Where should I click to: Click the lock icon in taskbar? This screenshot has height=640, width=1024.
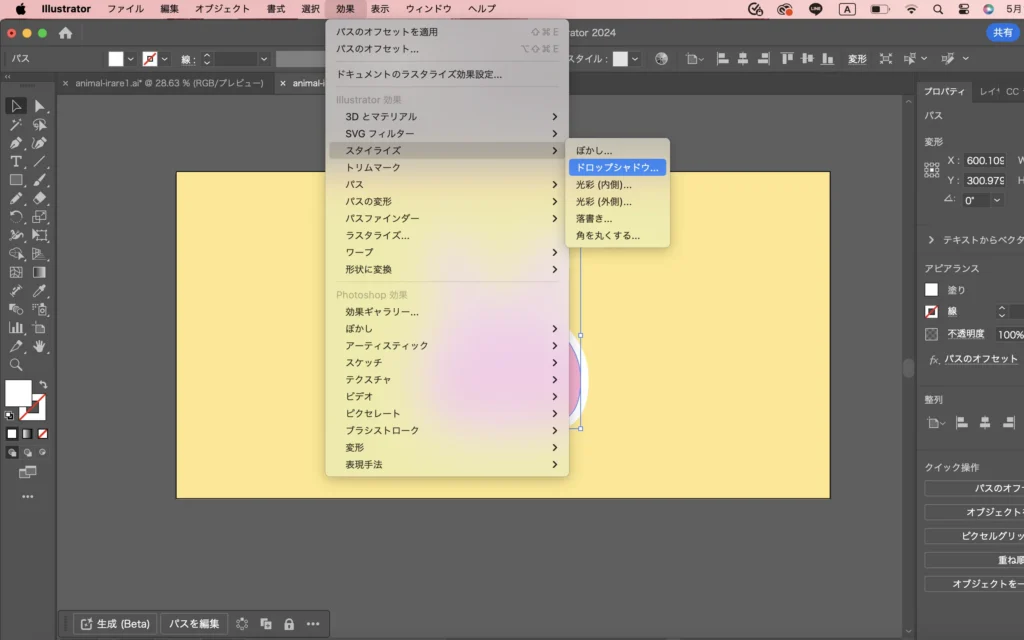[x=288, y=623]
